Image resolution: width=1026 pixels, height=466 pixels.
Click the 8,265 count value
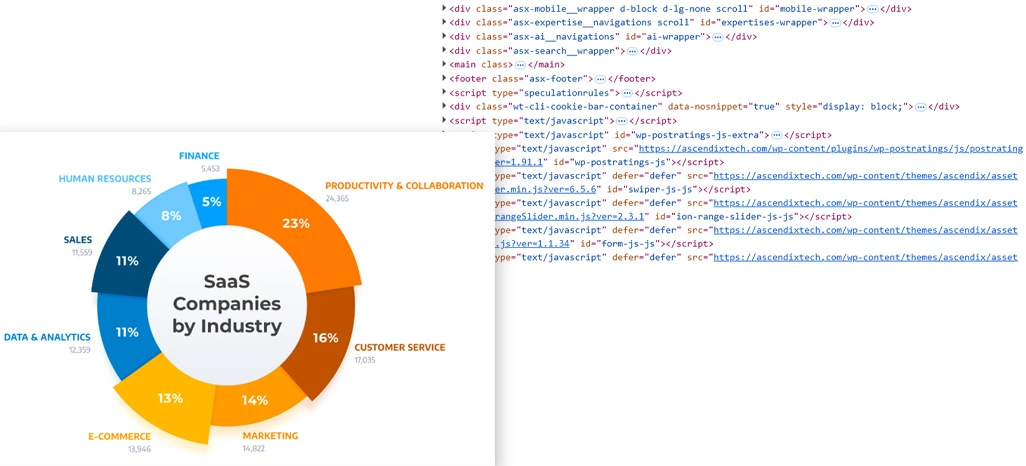pos(141,191)
